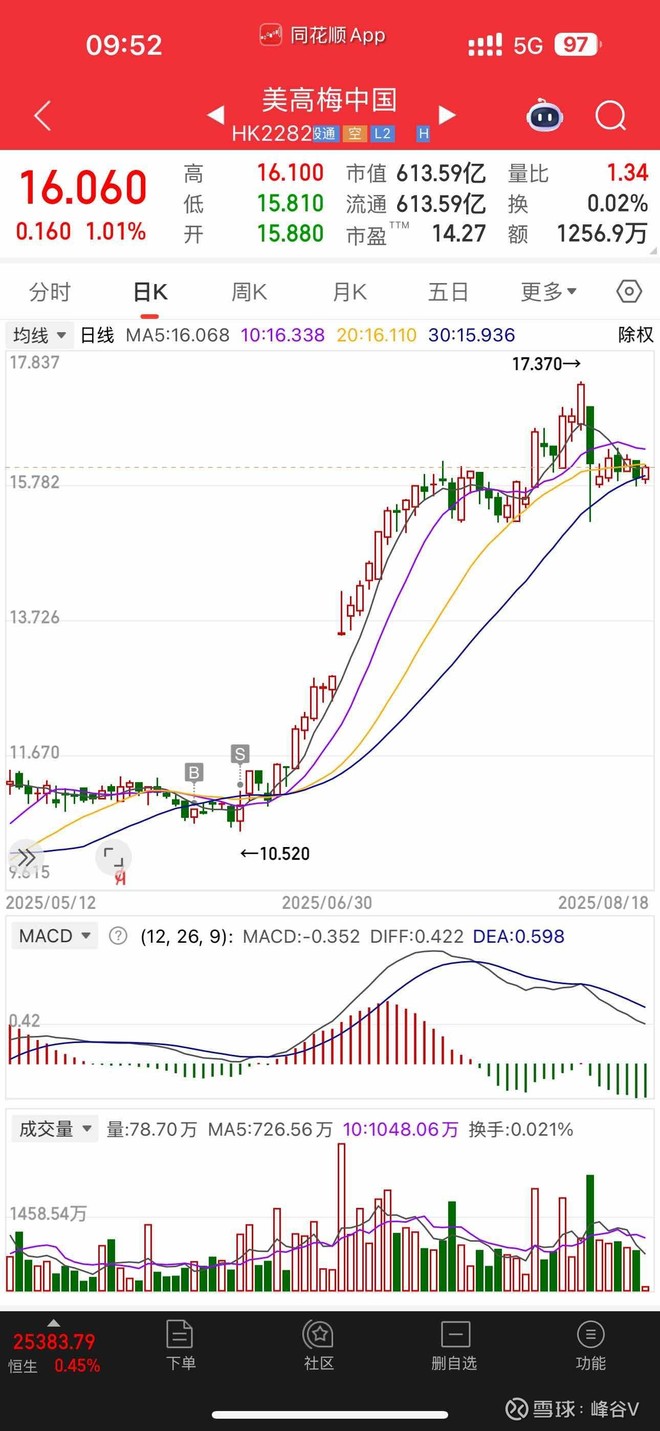
Task: Open the 成交量 indicator dropdown
Action: click(54, 1130)
